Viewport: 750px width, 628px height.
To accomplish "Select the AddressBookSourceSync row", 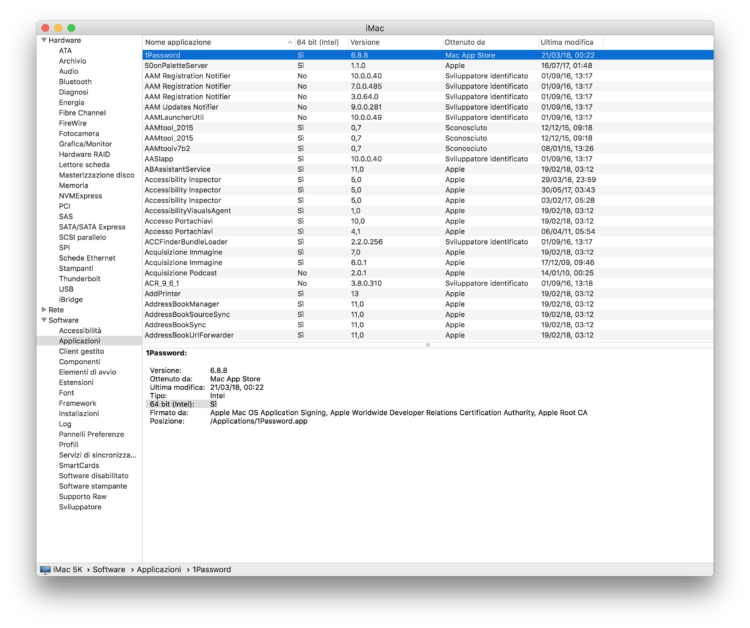I will (428, 314).
